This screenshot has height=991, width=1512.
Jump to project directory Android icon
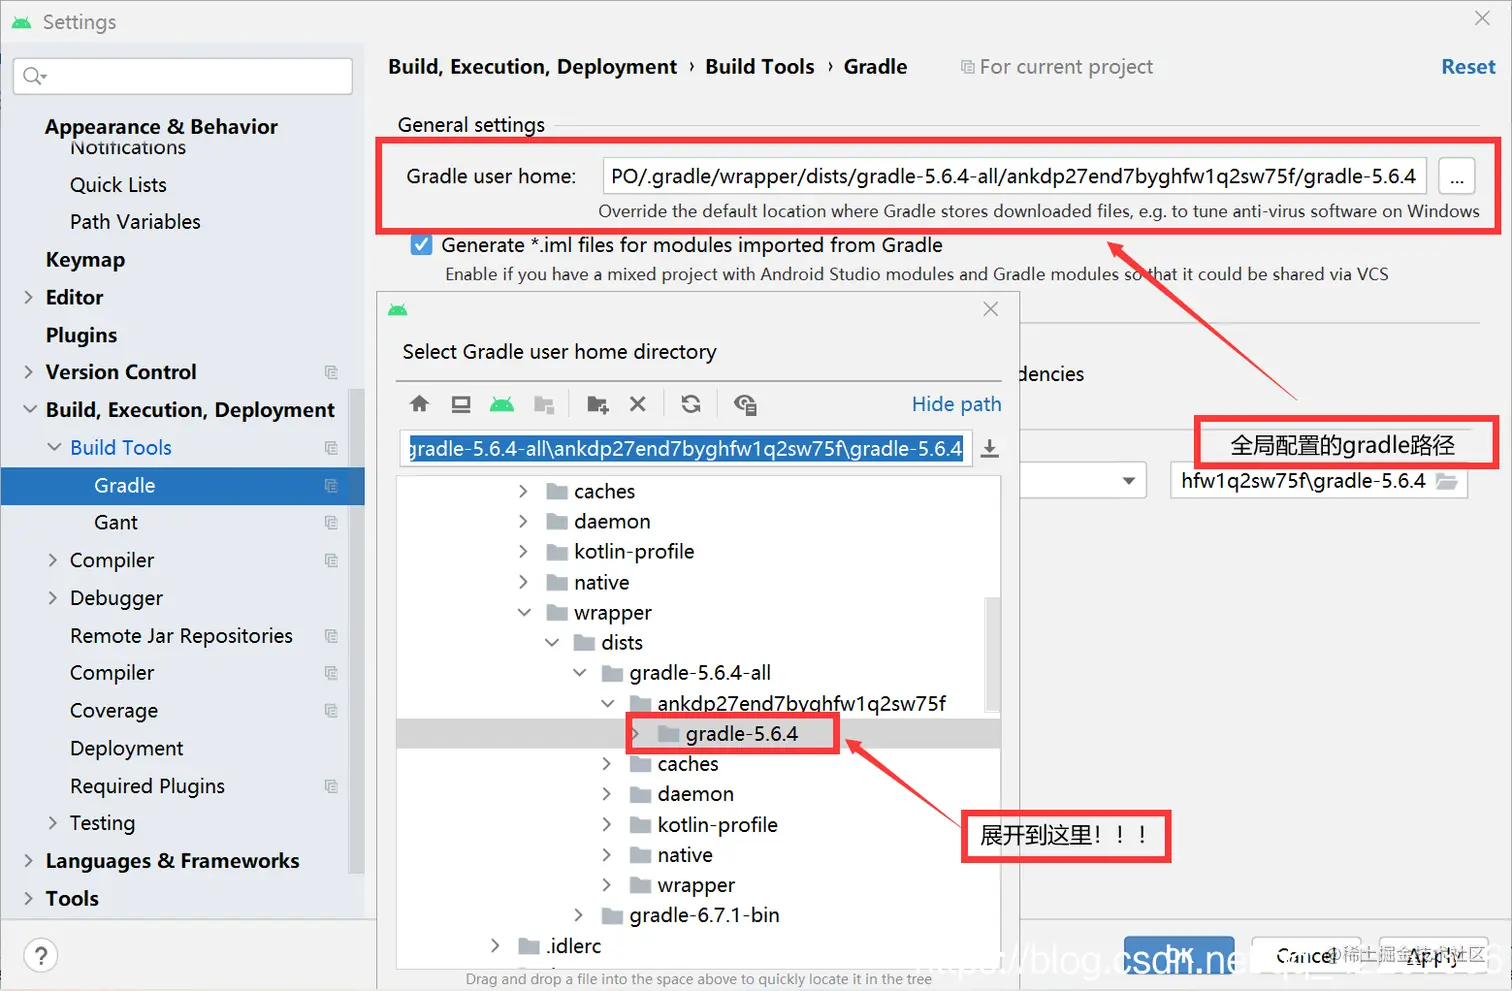click(502, 404)
